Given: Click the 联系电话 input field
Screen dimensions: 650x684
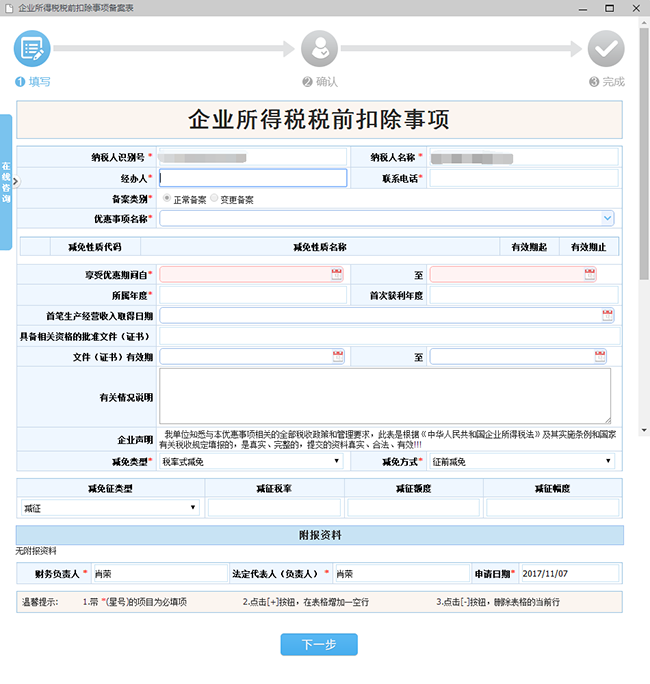Looking at the screenshot, I should click(x=523, y=178).
